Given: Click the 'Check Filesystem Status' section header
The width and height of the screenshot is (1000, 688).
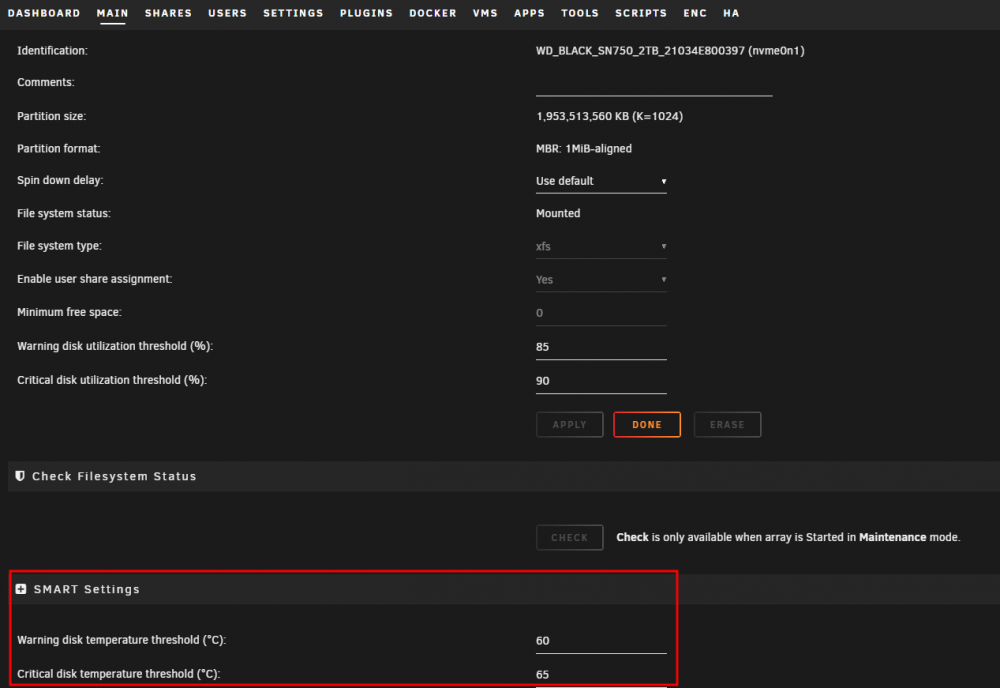Looking at the screenshot, I should coord(114,476).
